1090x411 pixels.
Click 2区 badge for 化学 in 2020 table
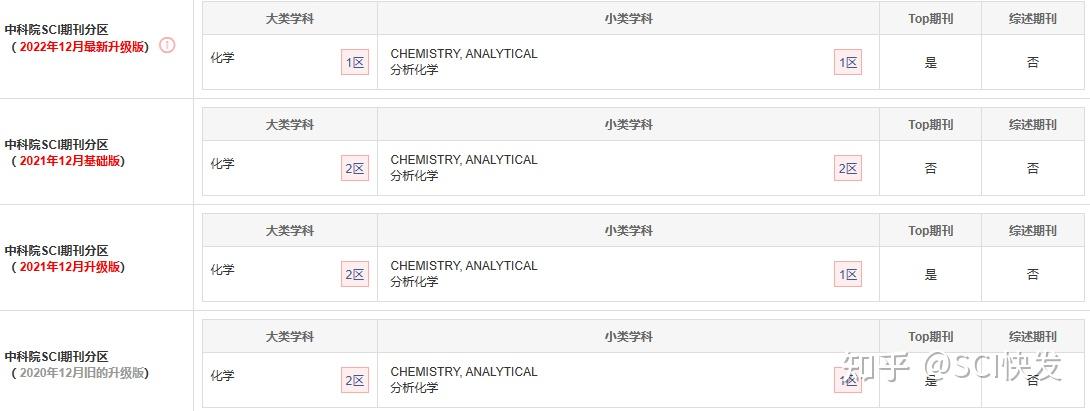coord(355,380)
